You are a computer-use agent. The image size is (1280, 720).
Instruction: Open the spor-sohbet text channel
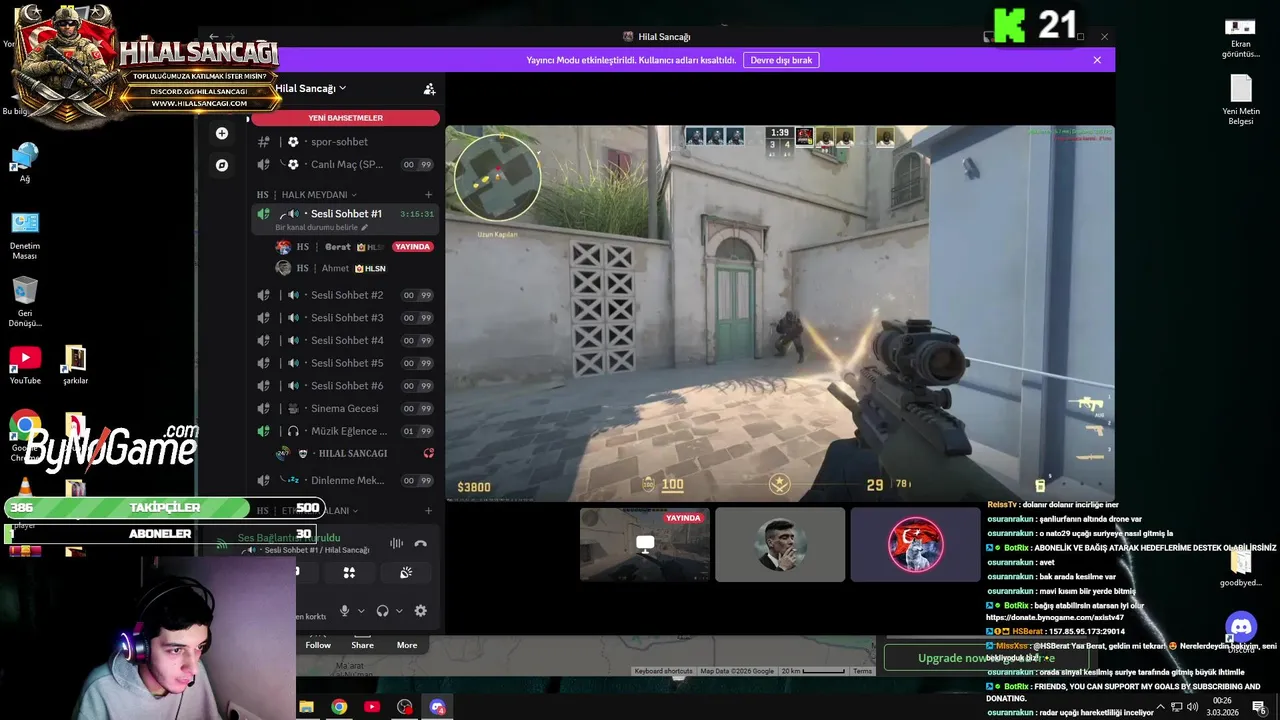tap(345, 142)
